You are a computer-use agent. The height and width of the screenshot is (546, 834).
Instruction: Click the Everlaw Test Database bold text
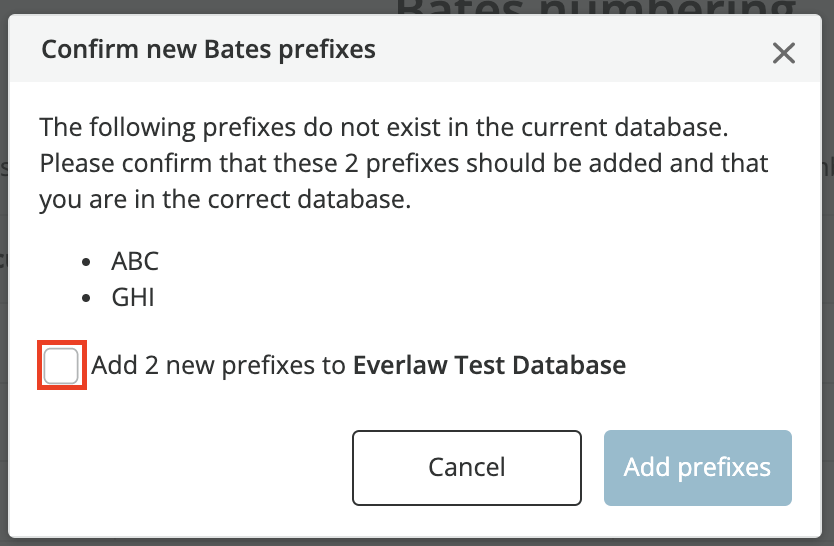489,365
